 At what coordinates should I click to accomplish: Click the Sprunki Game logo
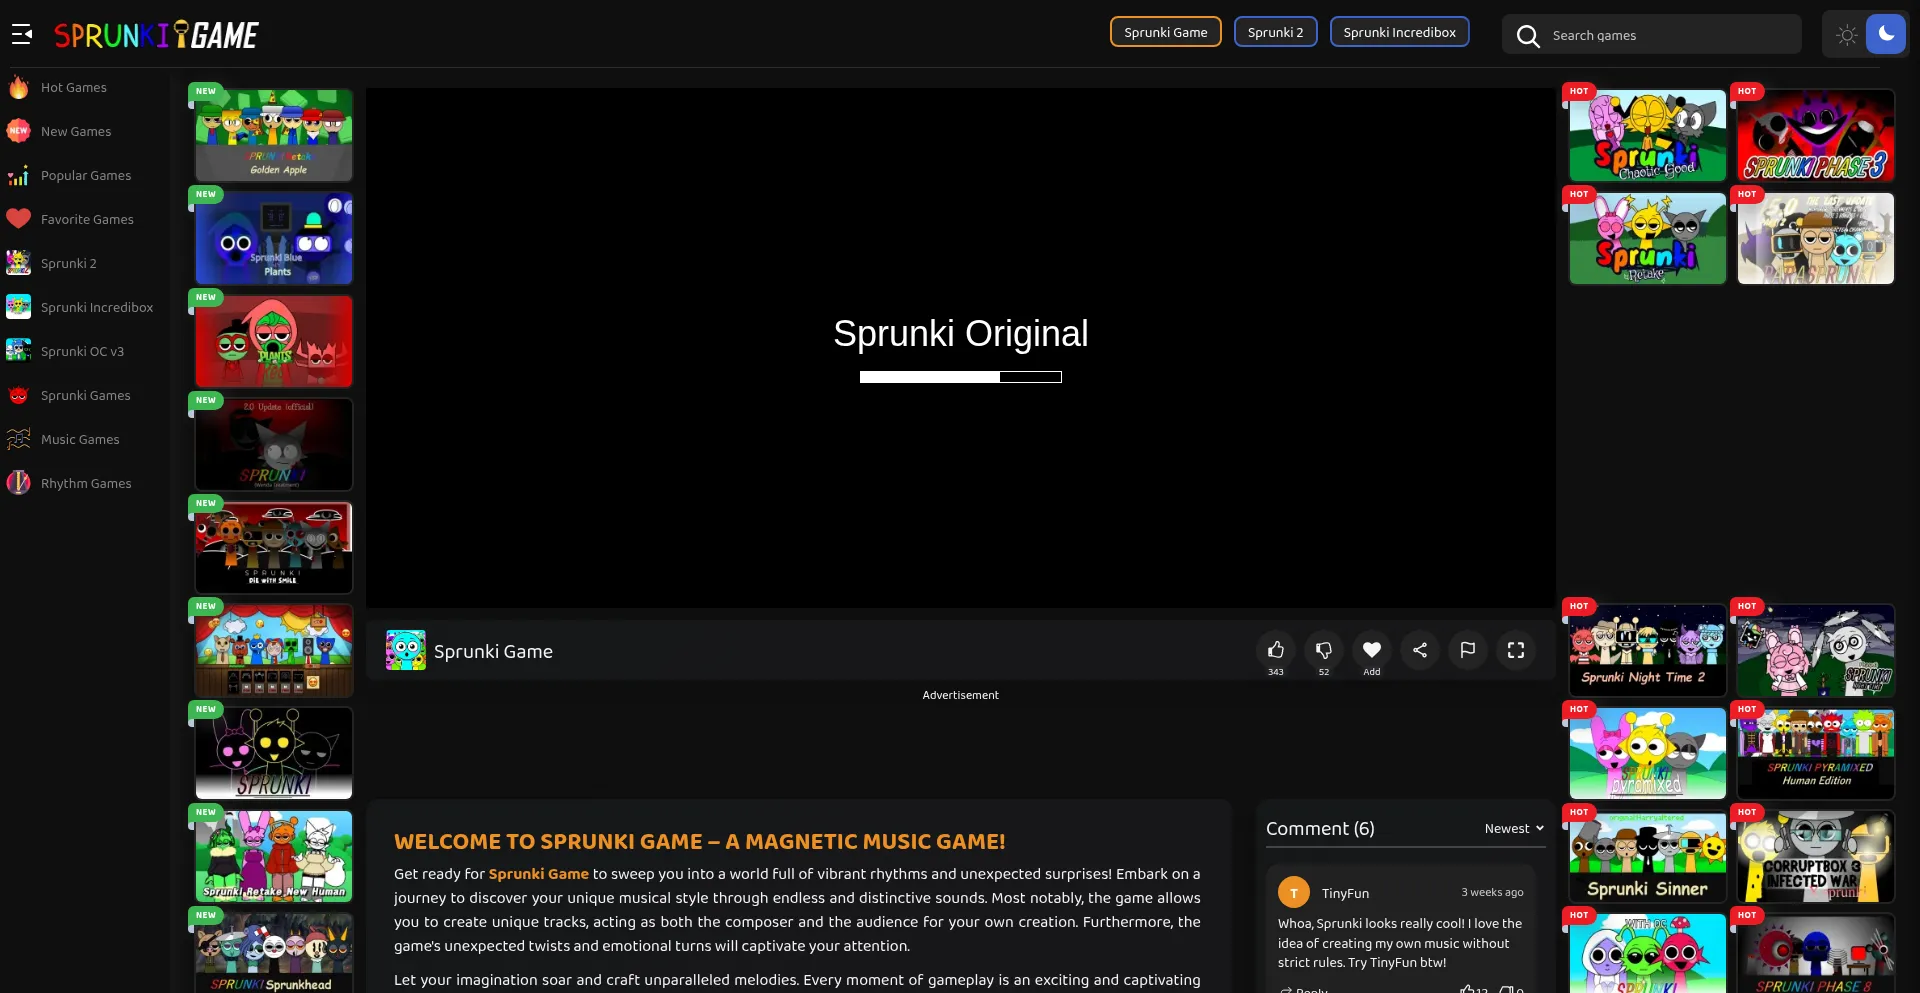(156, 35)
